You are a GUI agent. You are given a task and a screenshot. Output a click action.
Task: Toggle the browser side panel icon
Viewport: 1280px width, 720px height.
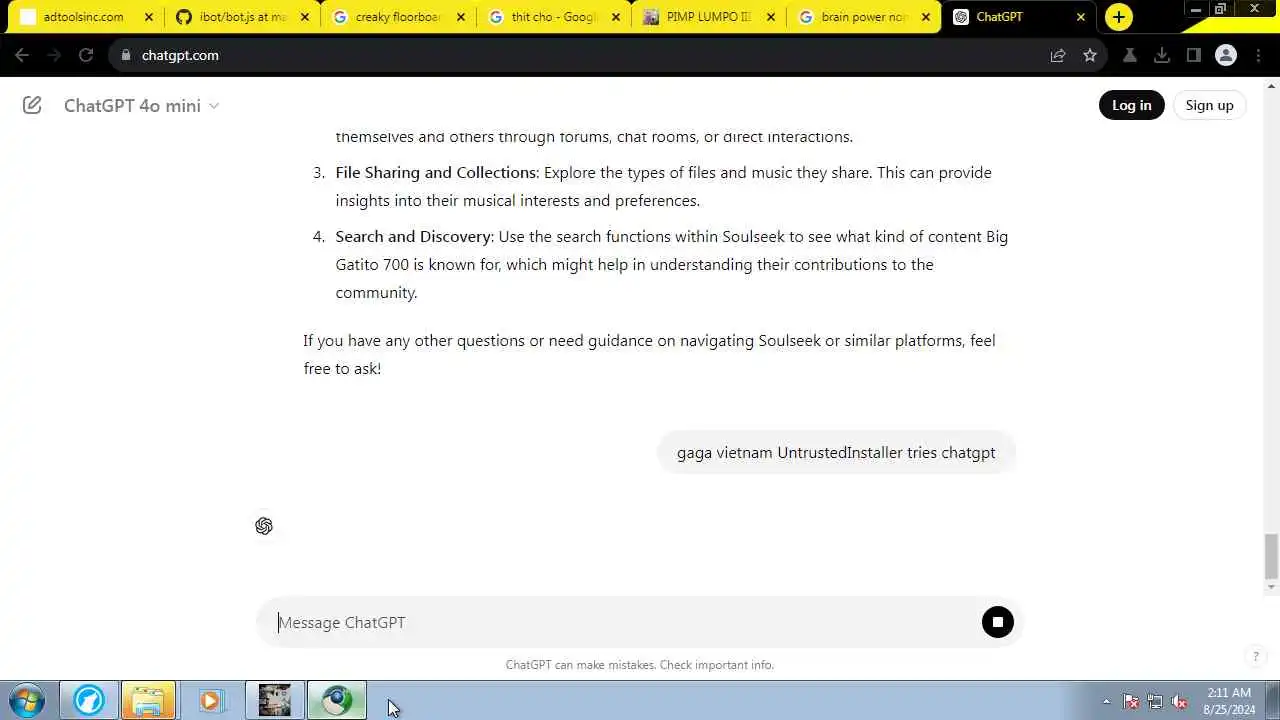point(1193,55)
